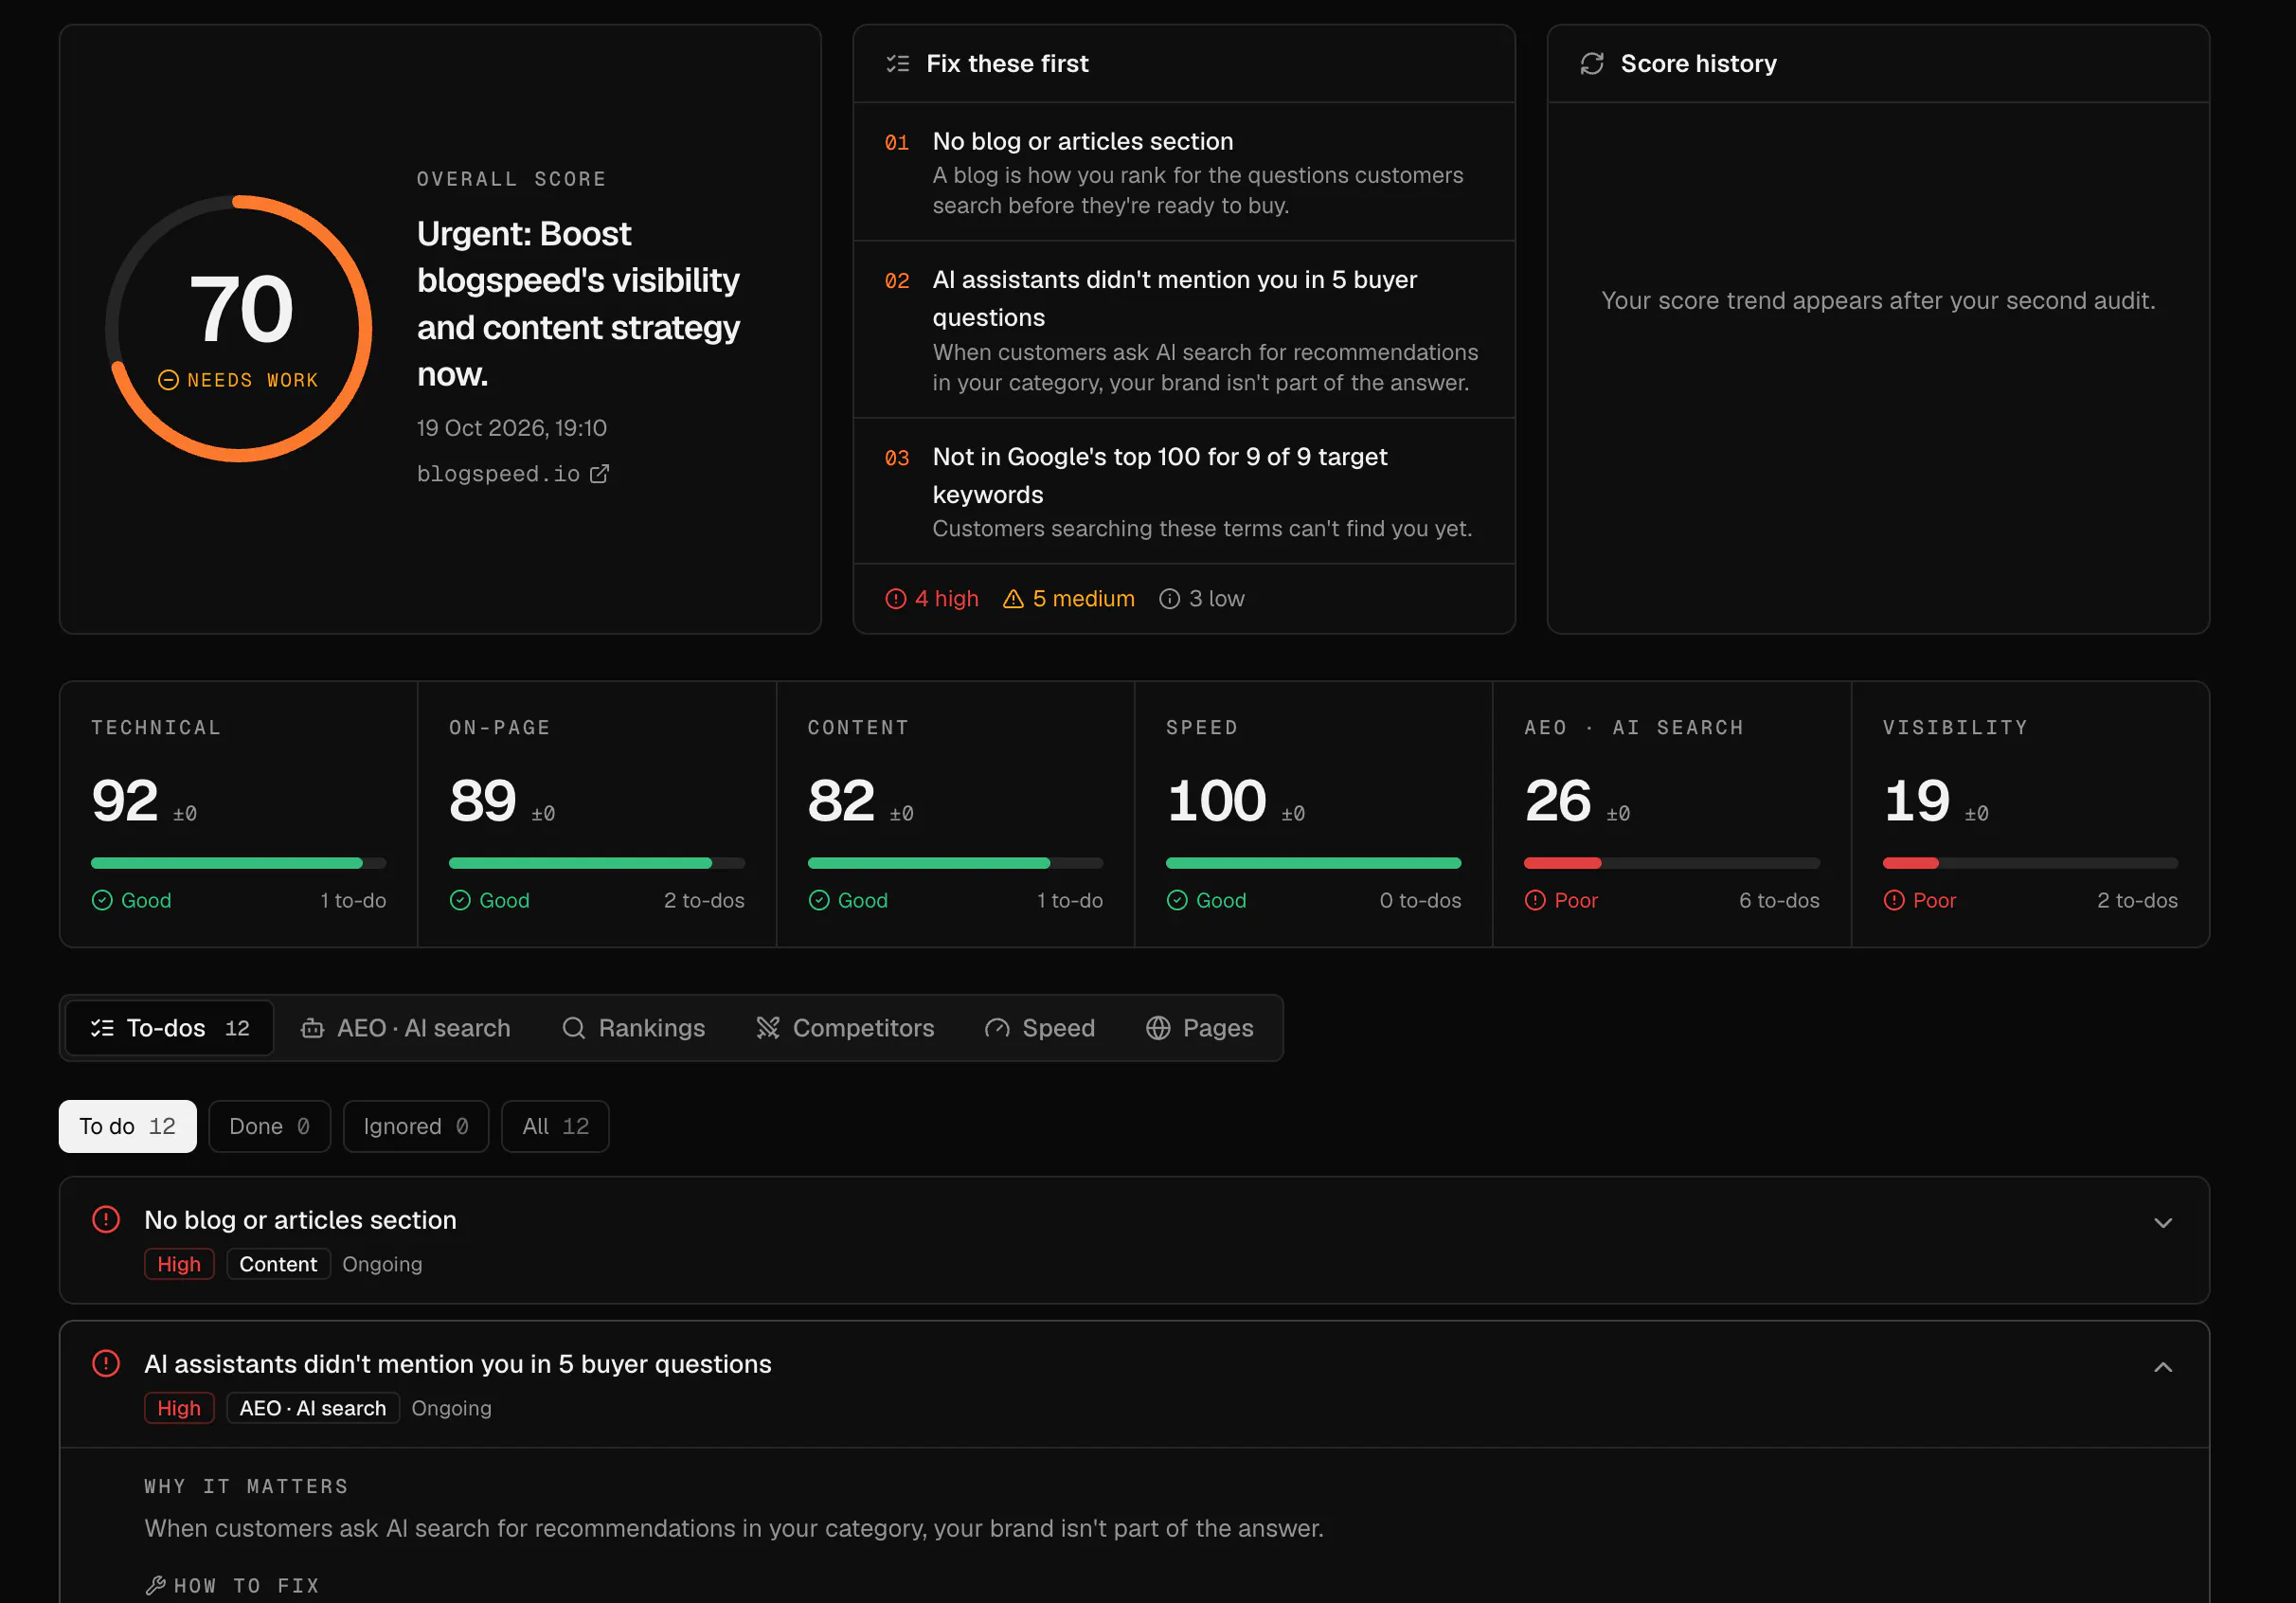Click the Technical score progress bar
The width and height of the screenshot is (2296, 1603).
[x=238, y=862]
